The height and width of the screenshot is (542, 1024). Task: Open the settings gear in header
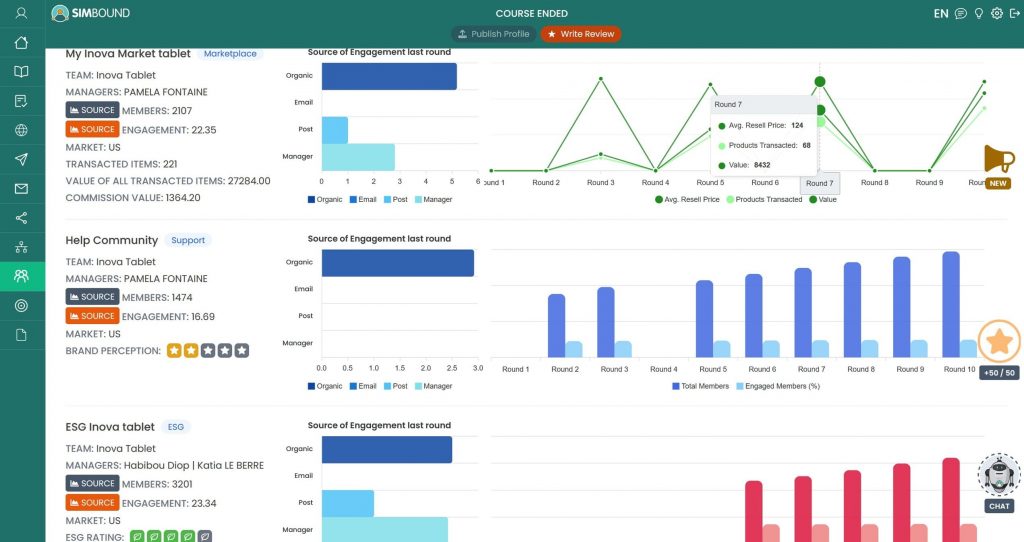tap(996, 13)
